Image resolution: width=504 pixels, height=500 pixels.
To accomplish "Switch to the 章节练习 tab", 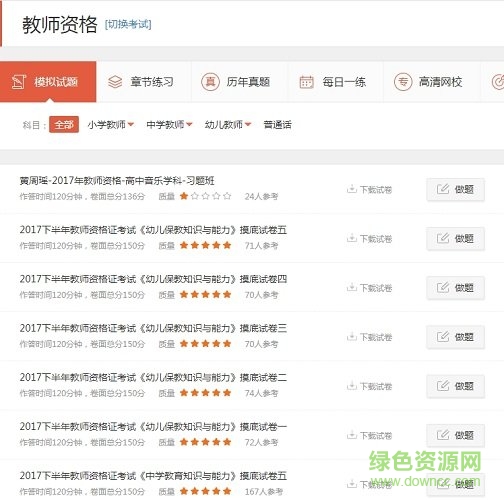I will (x=144, y=82).
